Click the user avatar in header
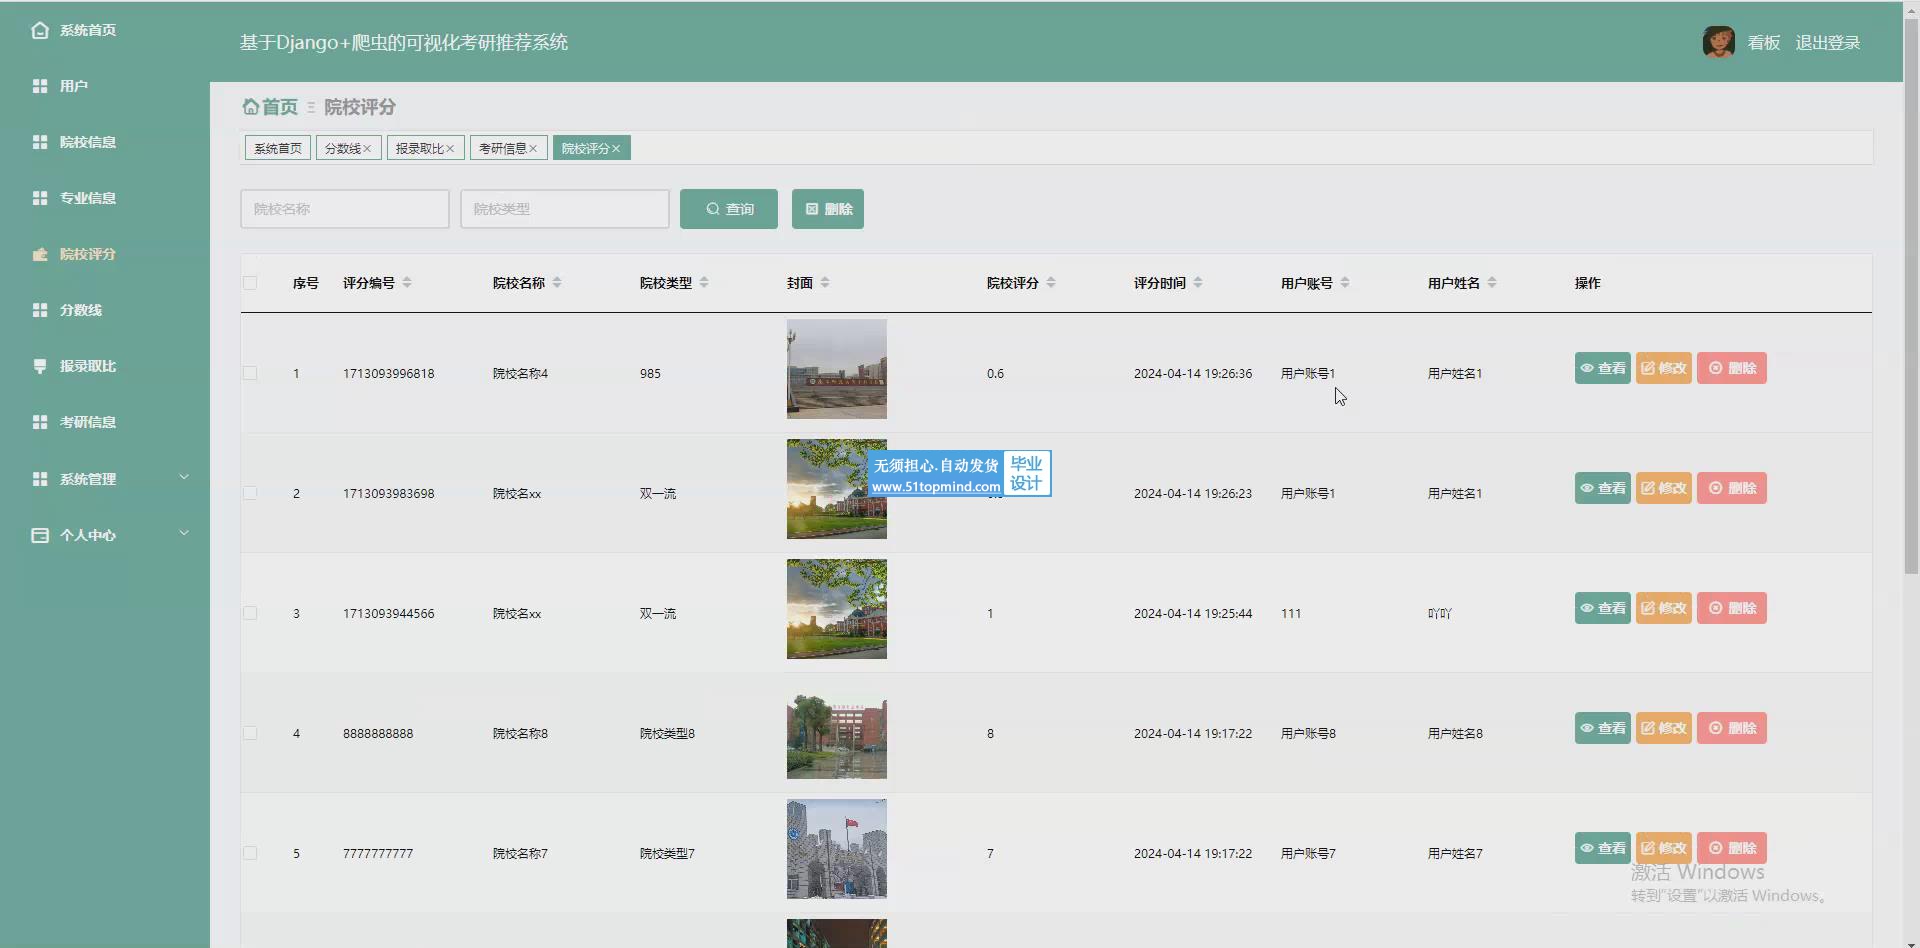The image size is (1920, 948). pos(1718,42)
